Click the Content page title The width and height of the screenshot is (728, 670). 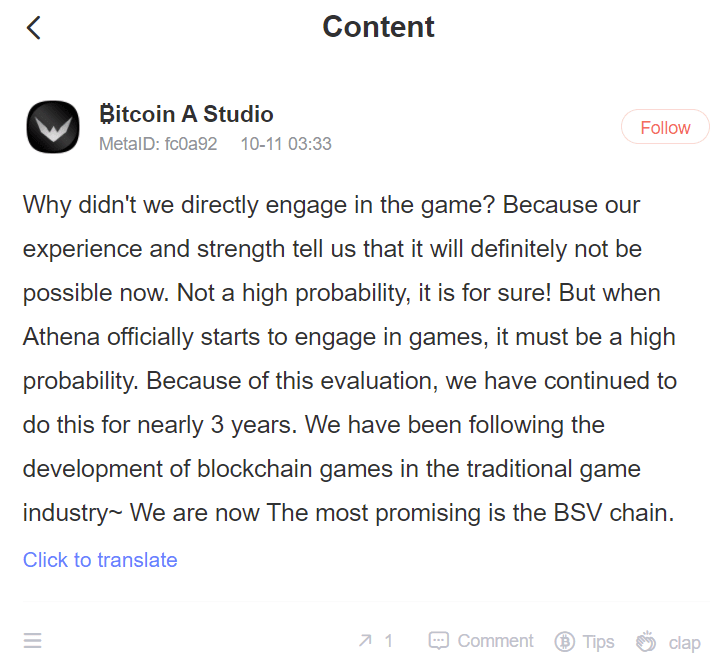click(378, 27)
